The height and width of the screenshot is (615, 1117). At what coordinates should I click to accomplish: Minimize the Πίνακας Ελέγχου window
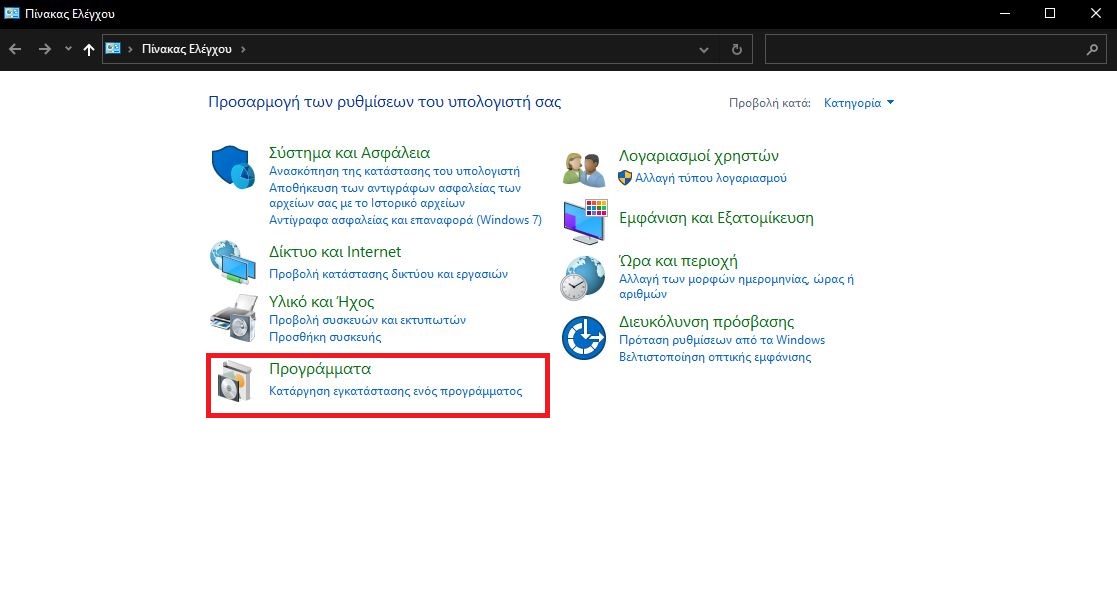[x=1004, y=14]
